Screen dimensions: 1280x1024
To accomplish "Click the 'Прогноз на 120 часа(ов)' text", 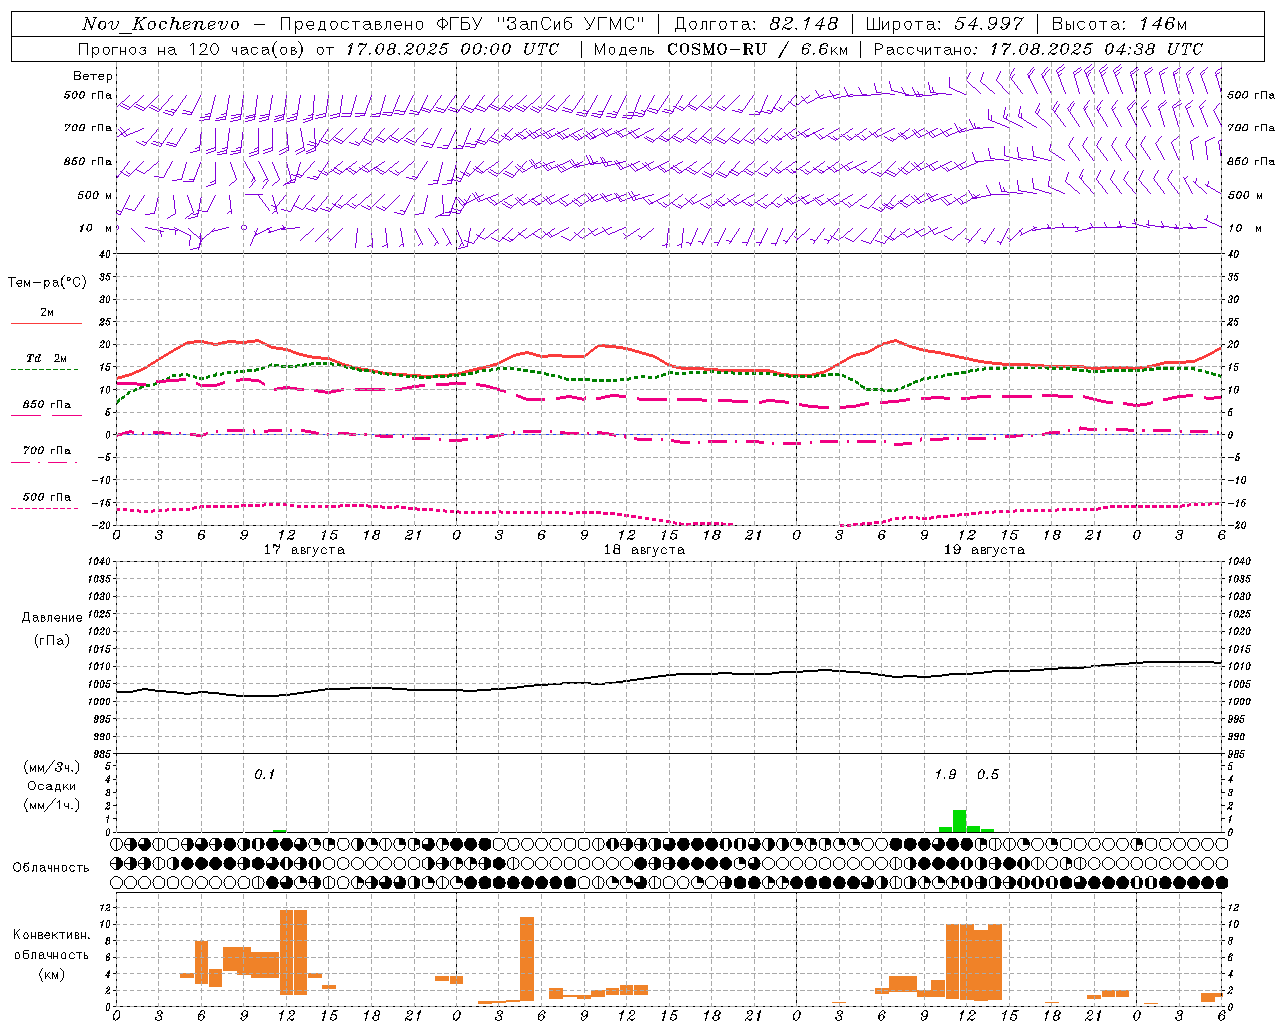I will [x=192, y=49].
